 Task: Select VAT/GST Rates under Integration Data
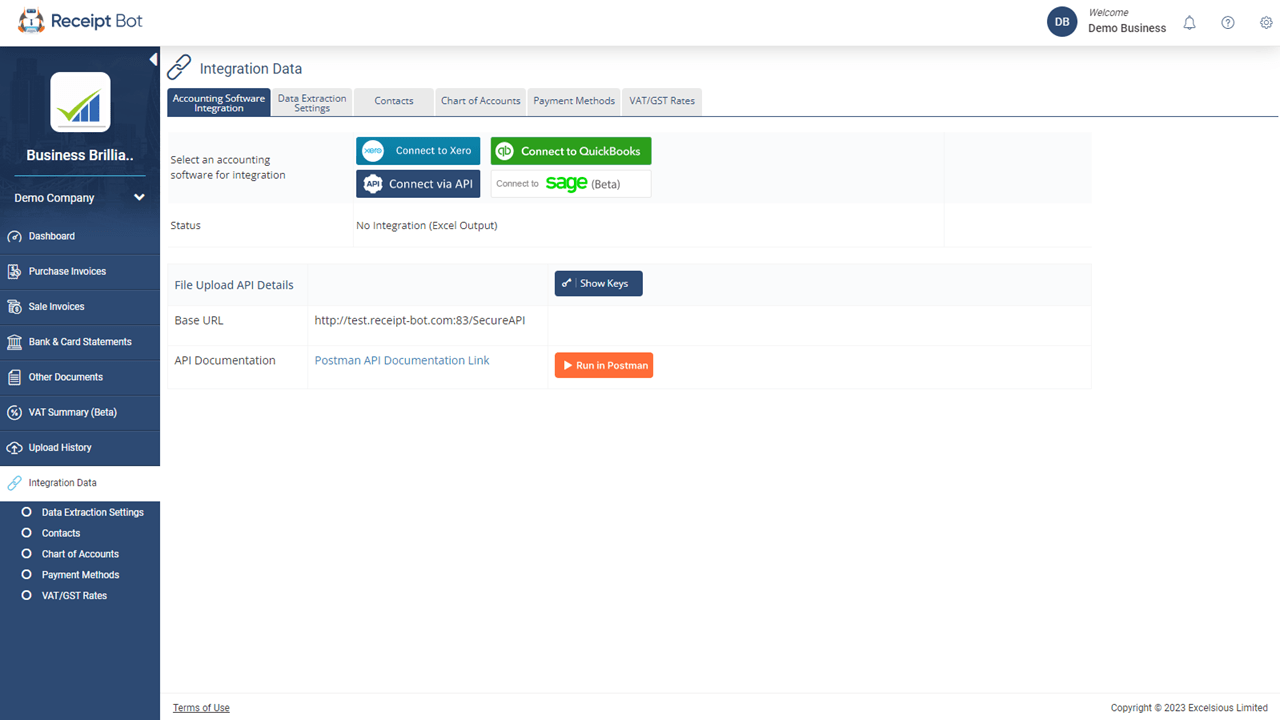point(75,595)
